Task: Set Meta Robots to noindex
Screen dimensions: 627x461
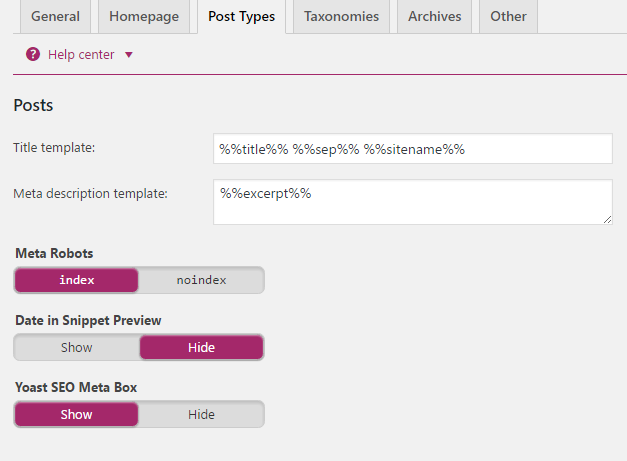Action: (x=201, y=280)
